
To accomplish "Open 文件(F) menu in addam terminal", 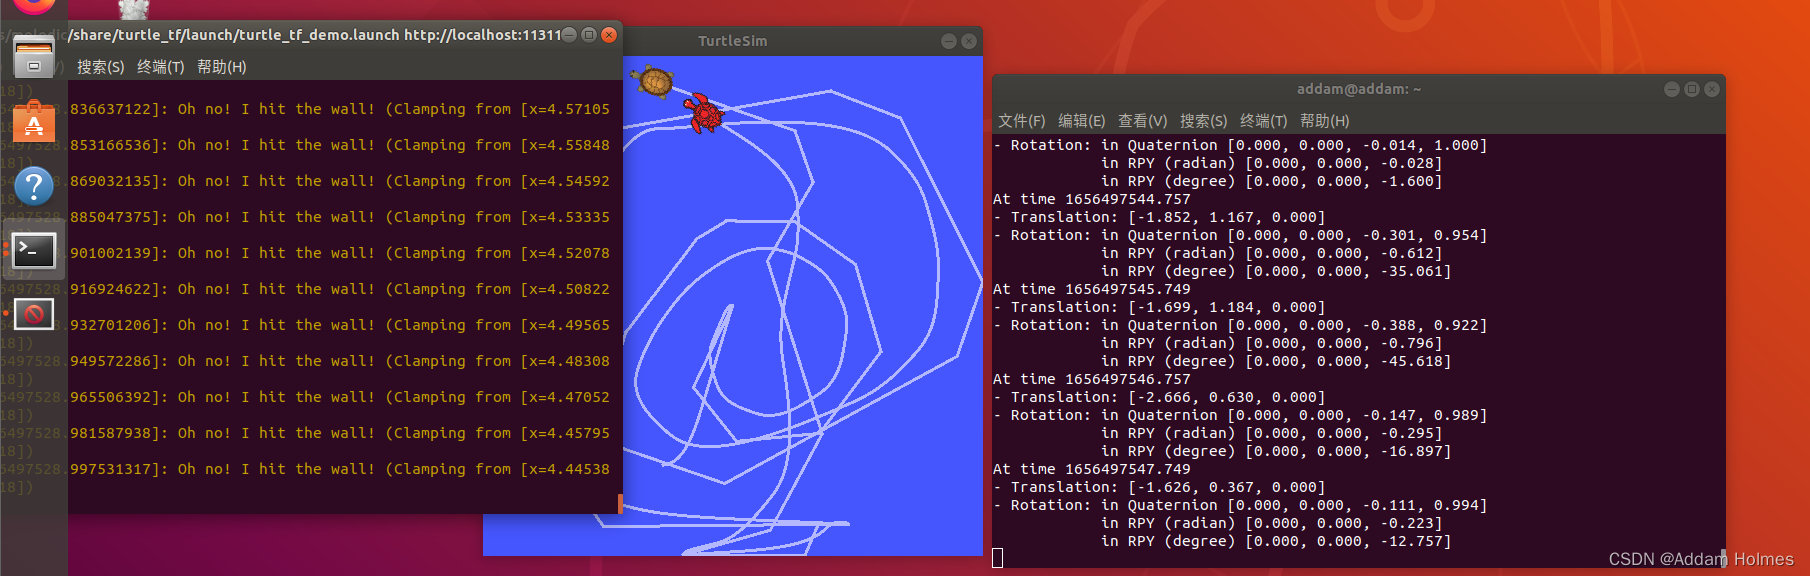I will pyautogui.click(x=1021, y=121).
